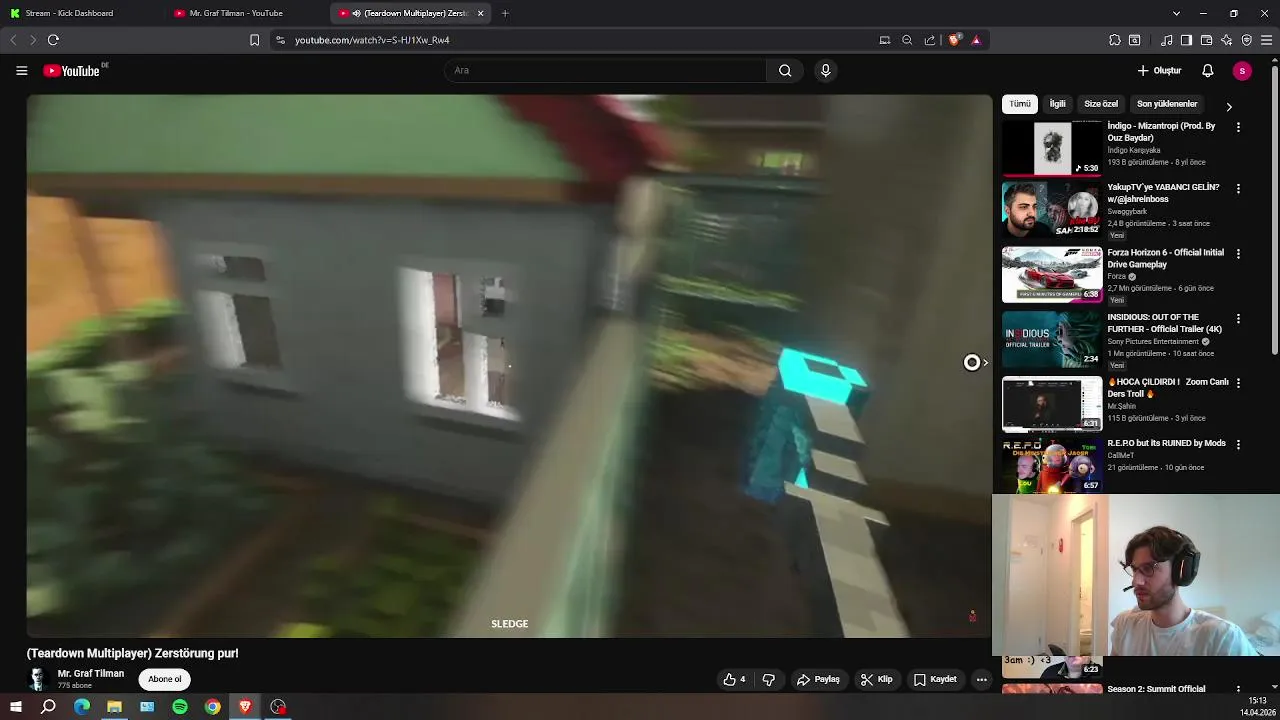Toggle the browser sidebar panel
Viewport: 1280px width, 720px height.
coord(1186,40)
